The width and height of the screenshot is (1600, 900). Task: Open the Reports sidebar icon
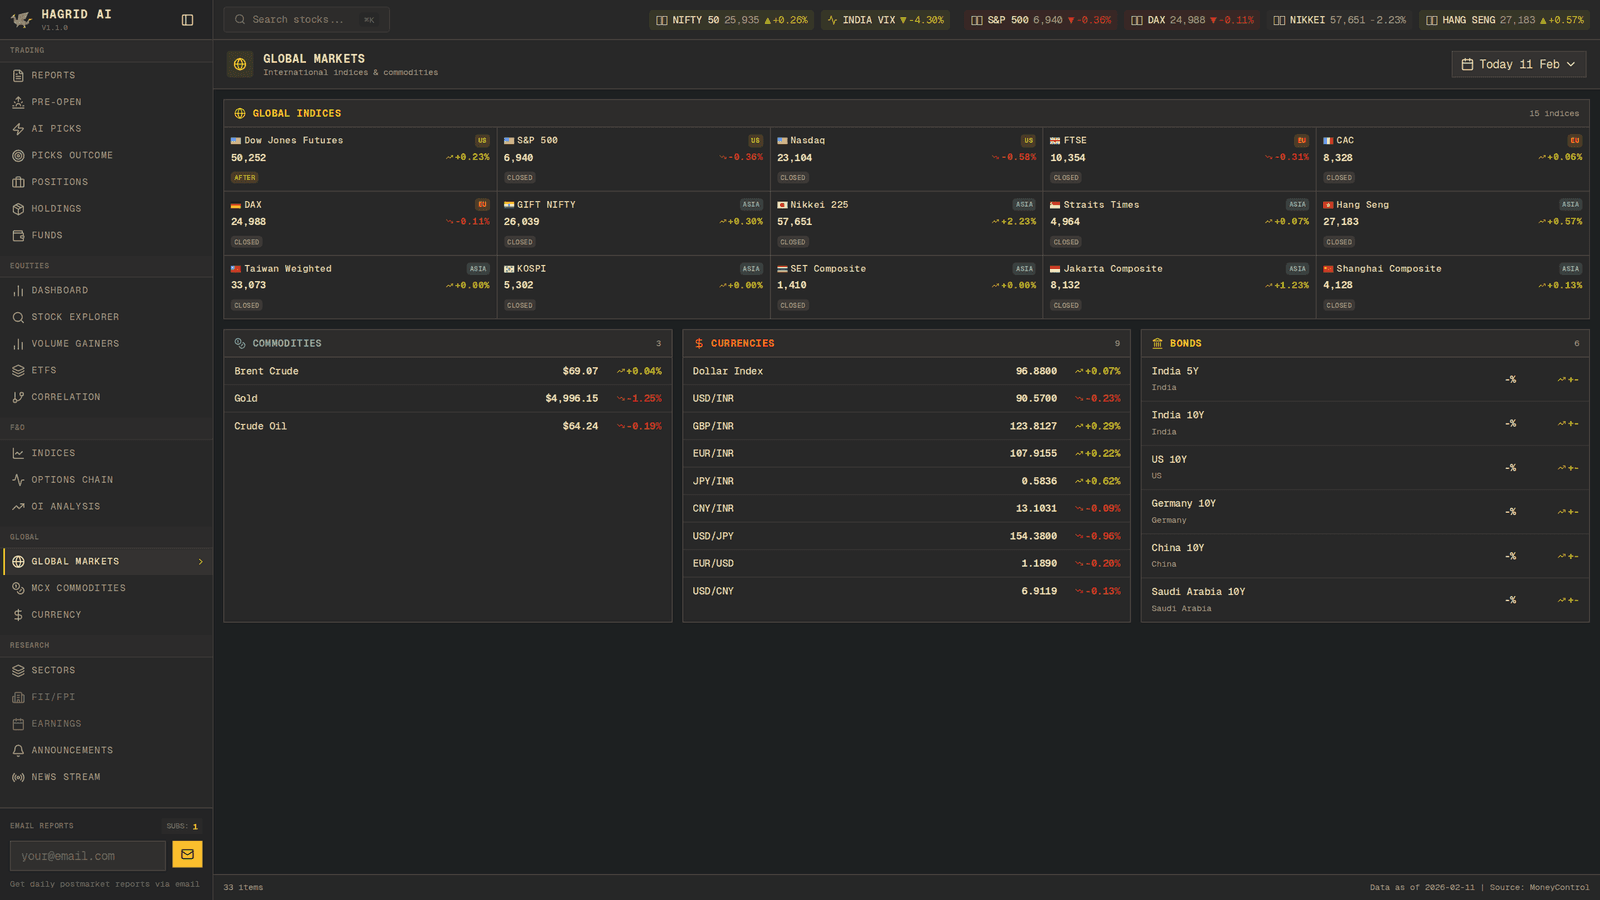tap(18, 75)
